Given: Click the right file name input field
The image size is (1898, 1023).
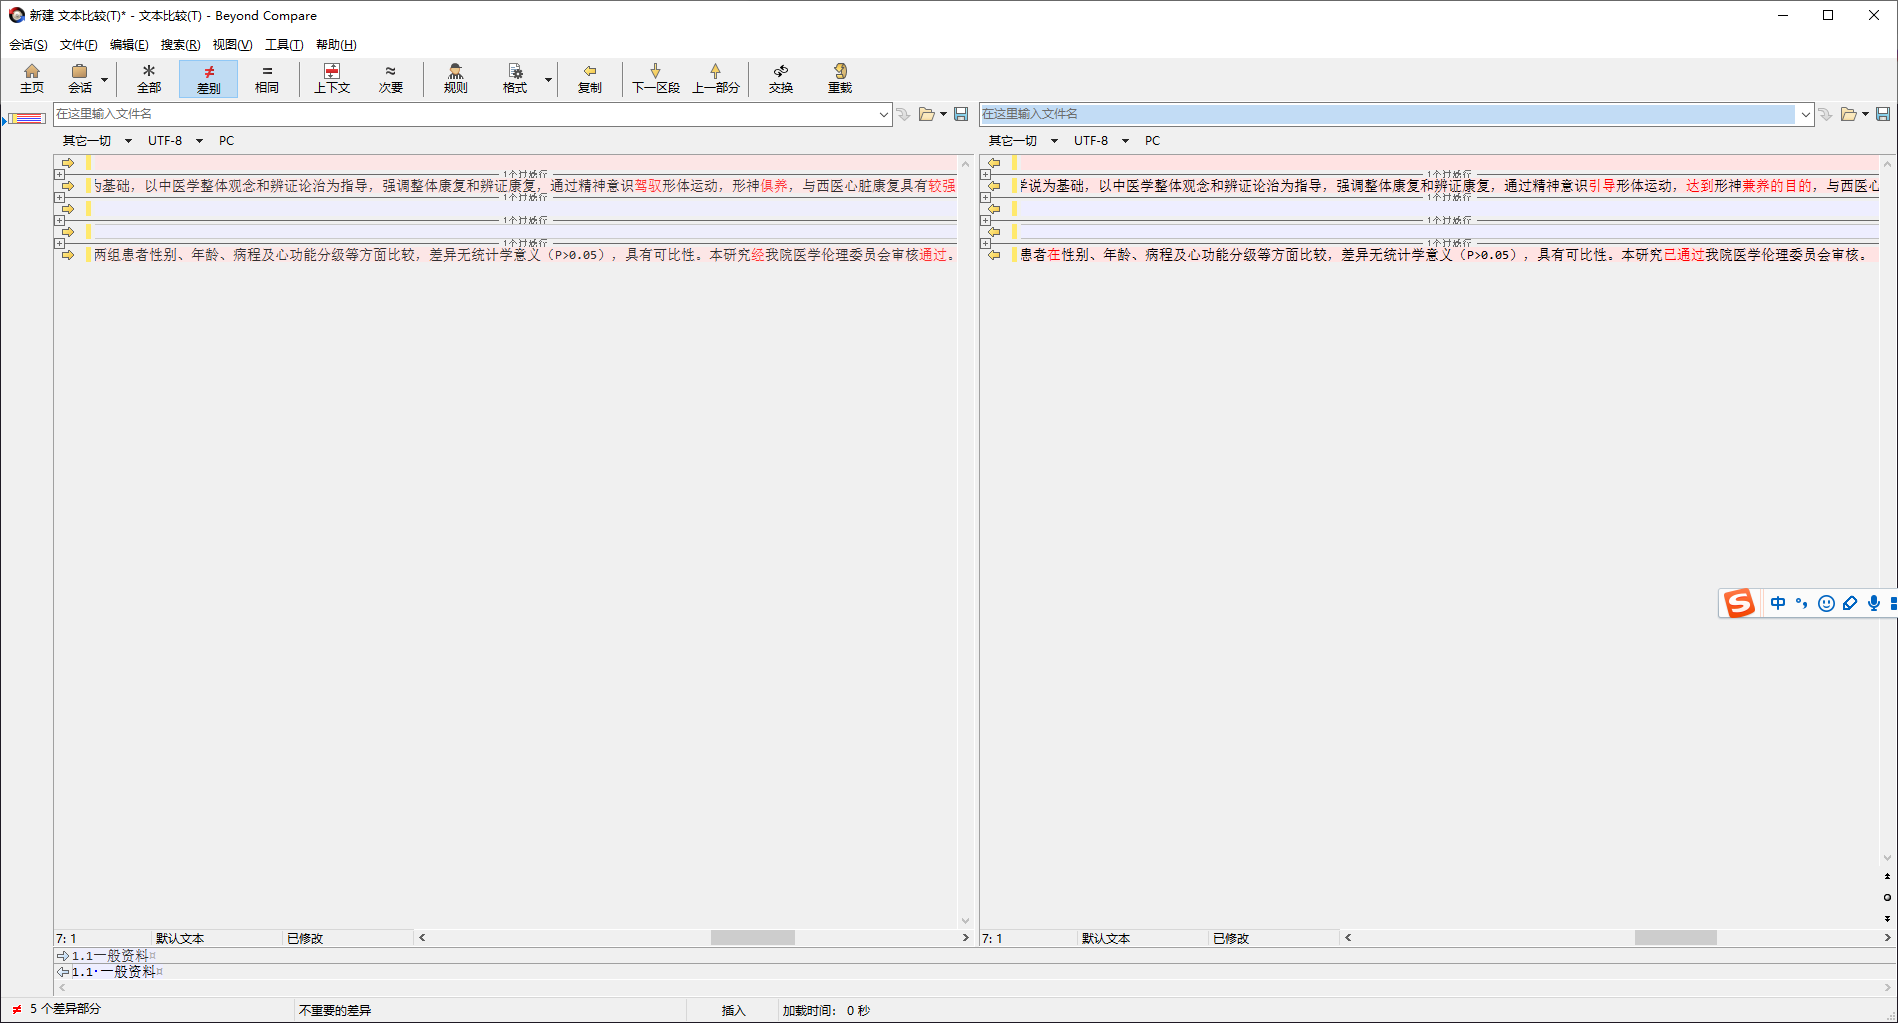Looking at the screenshot, I should point(1388,114).
